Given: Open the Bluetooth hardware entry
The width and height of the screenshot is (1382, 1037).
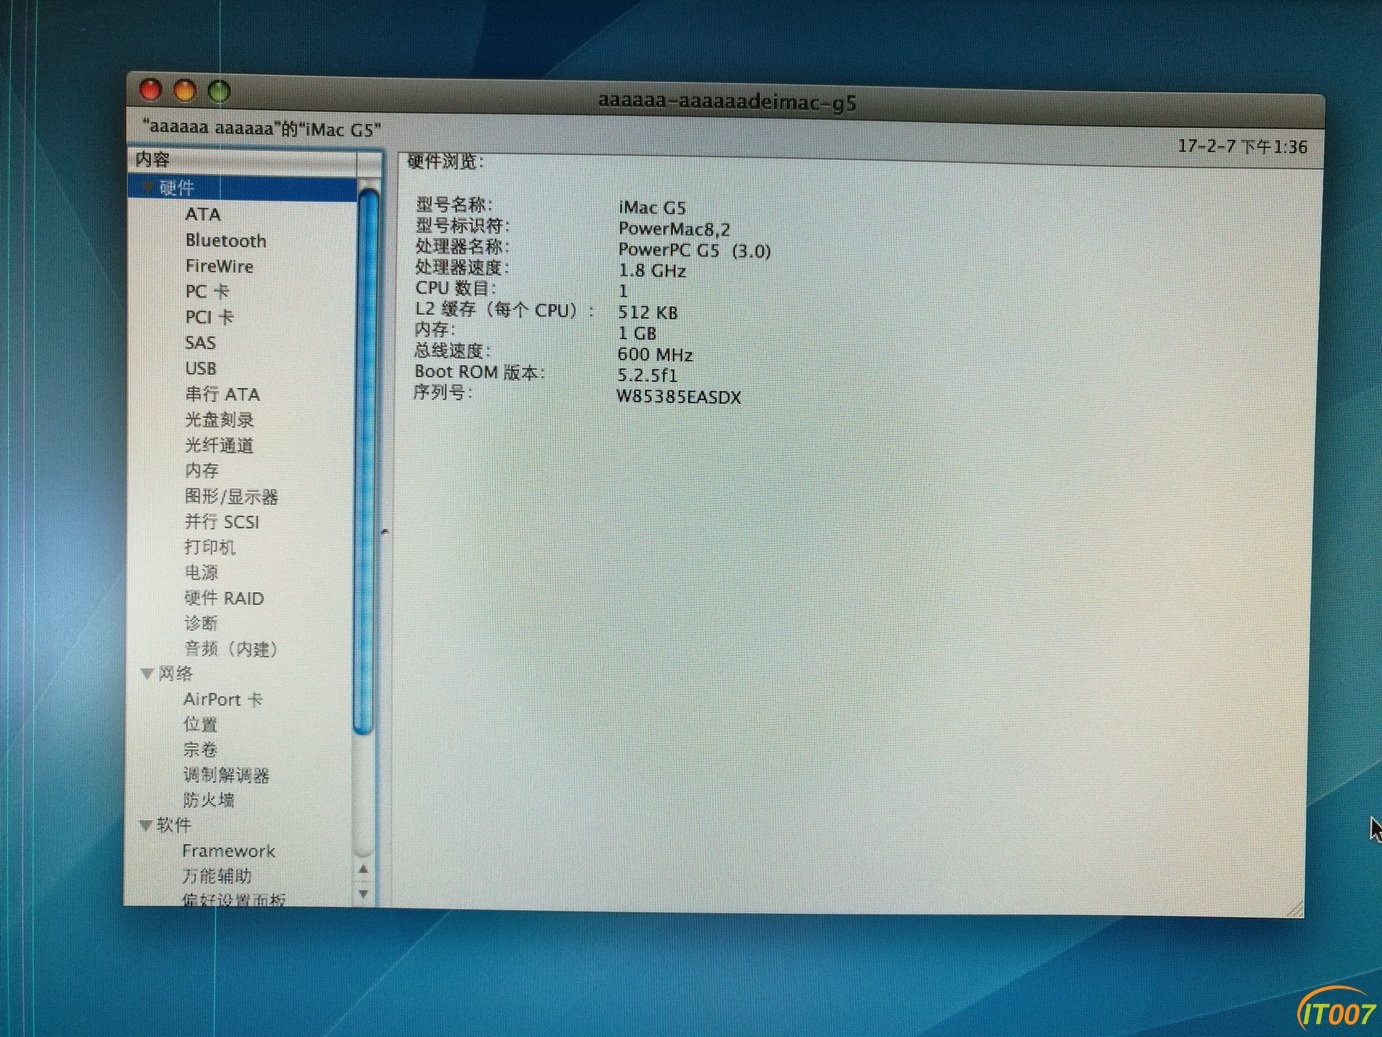Looking at the screenshot, I should tap(226, 240).
